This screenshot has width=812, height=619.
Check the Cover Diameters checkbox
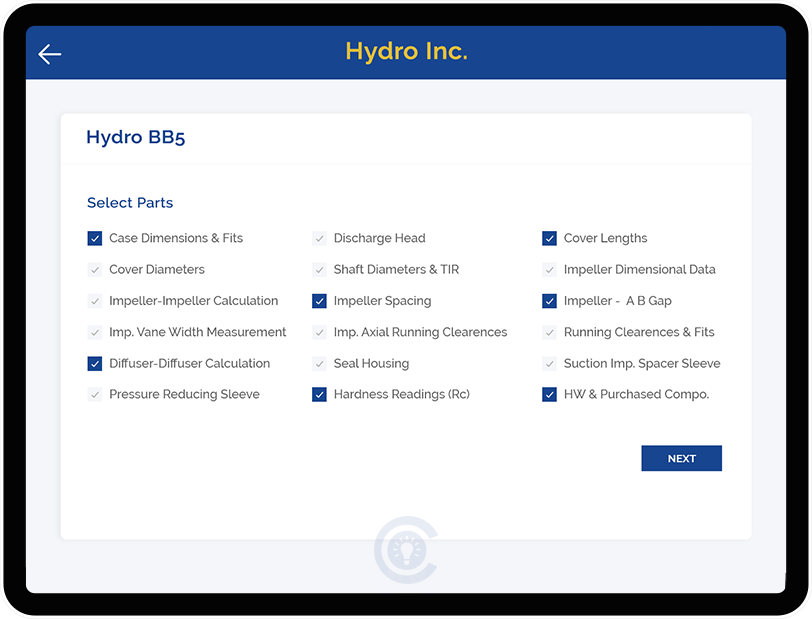(x=95, y=270)
